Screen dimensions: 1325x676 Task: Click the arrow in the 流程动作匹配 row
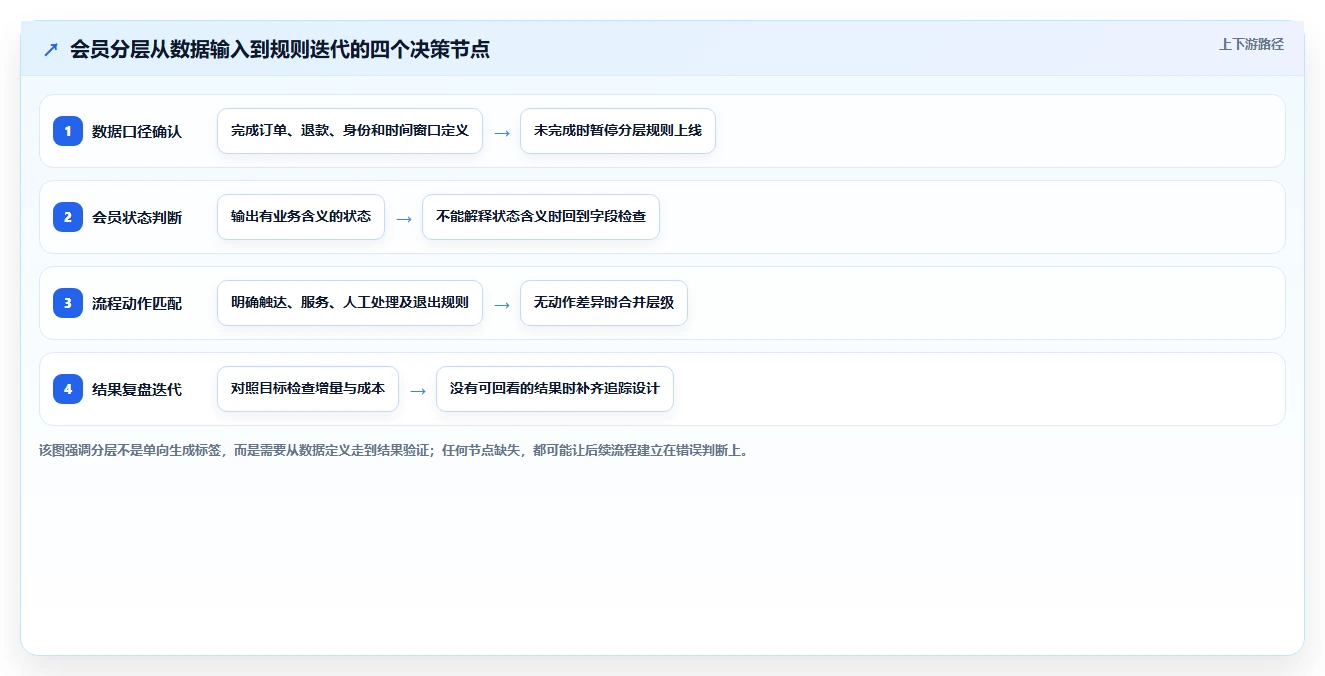tap(502, 304)
